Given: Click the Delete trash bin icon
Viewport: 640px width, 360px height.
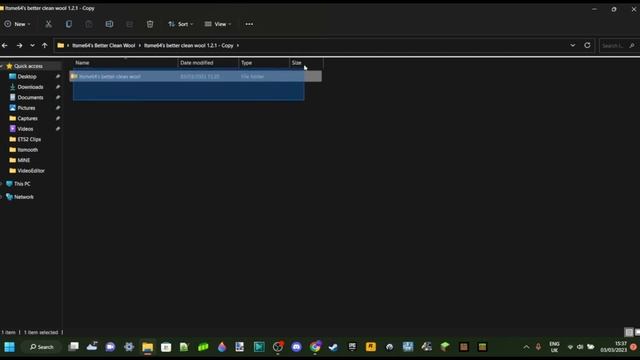Looking at the screenshot, I should [x=150, y=24].
